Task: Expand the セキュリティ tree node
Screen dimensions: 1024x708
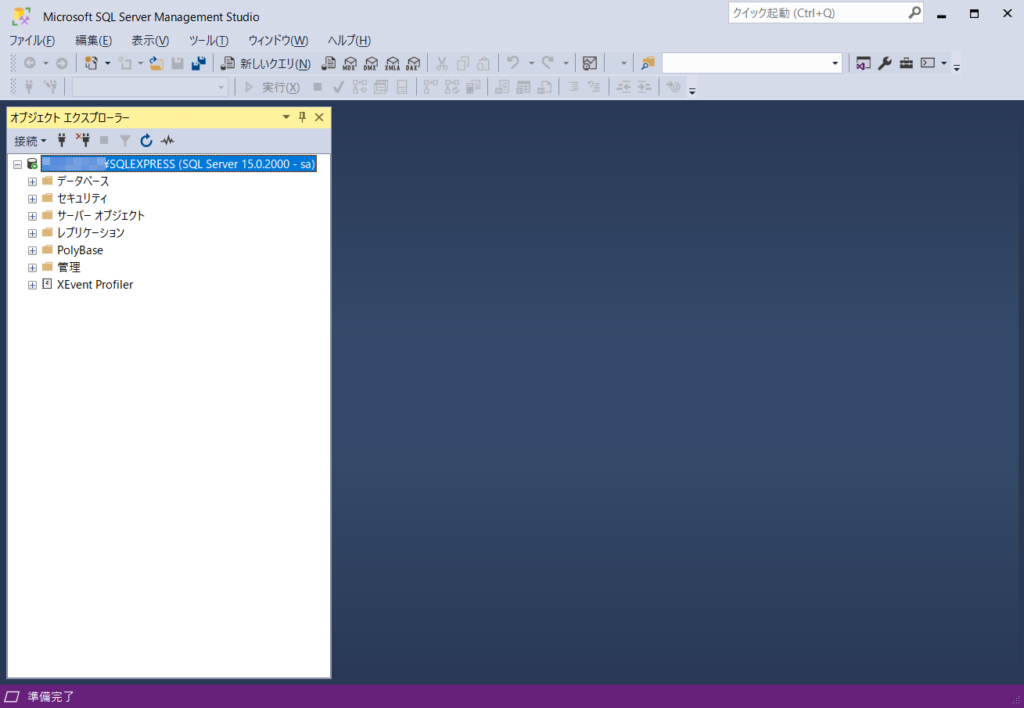Action: [x=31, y=198]
